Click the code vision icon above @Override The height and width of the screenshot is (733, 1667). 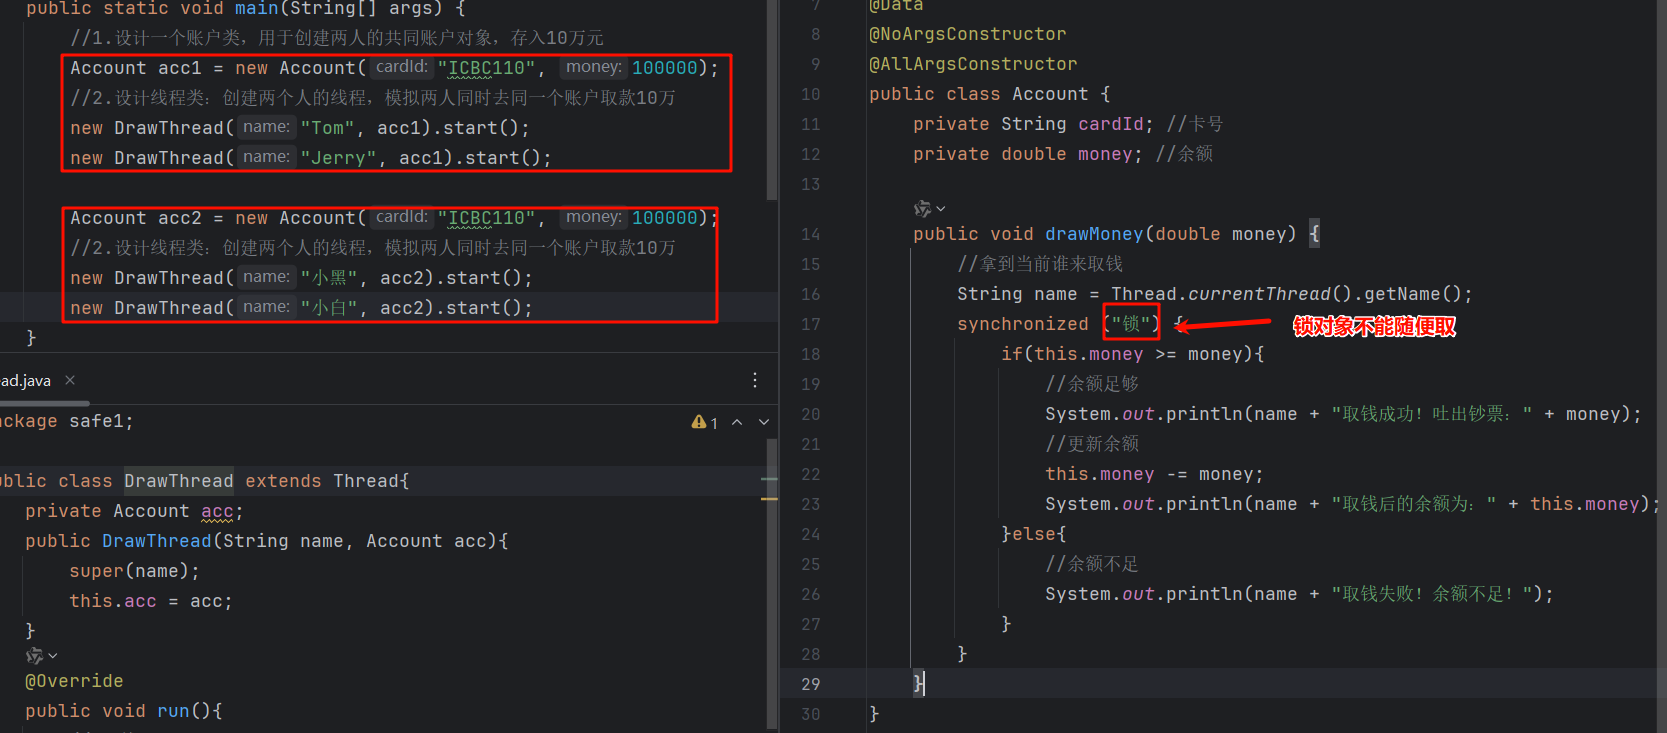click(x=34, y=656)
